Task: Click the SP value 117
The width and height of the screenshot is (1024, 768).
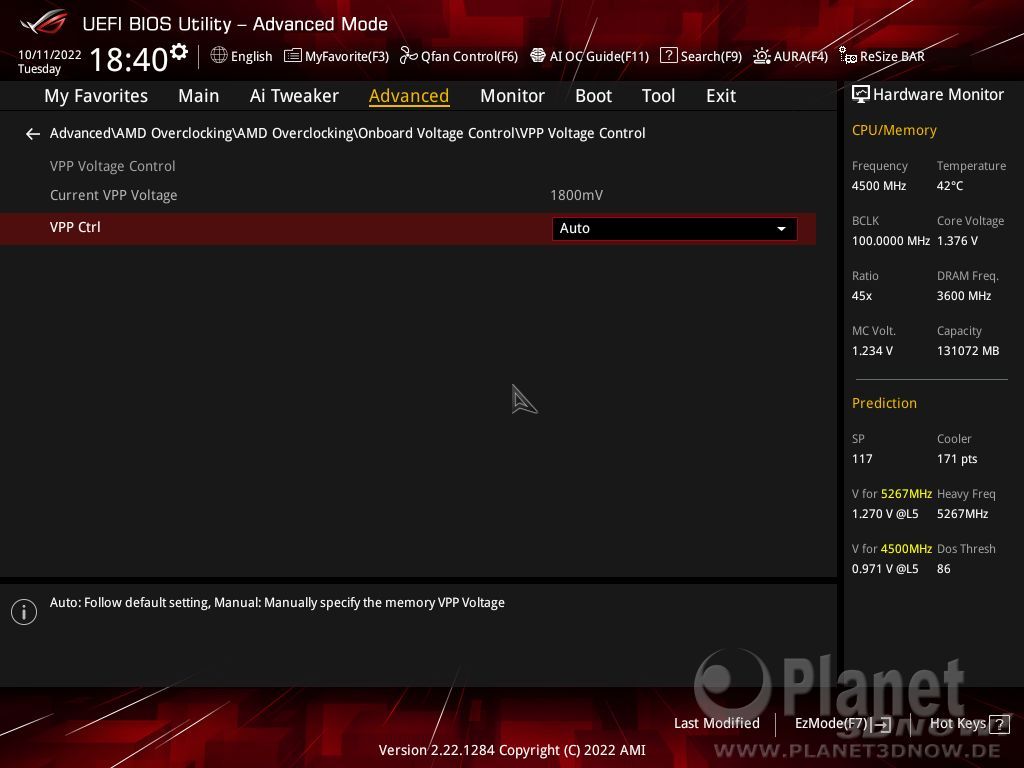Action: tap(861, 458)
